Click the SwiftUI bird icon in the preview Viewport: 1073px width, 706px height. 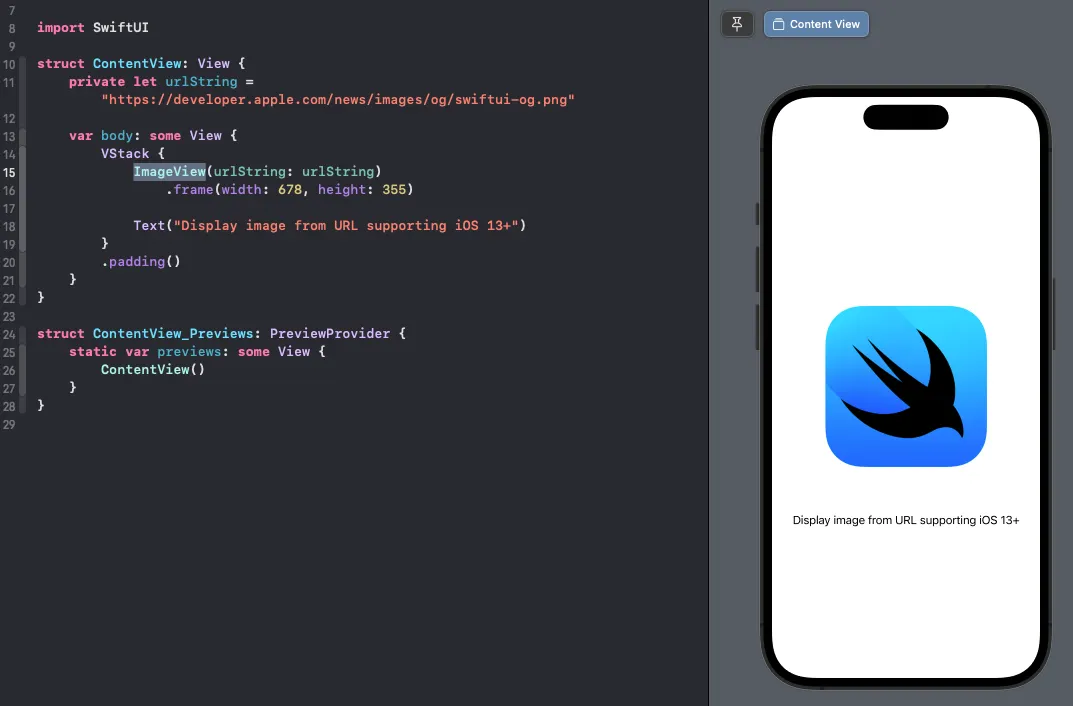[x=906, y=386]
